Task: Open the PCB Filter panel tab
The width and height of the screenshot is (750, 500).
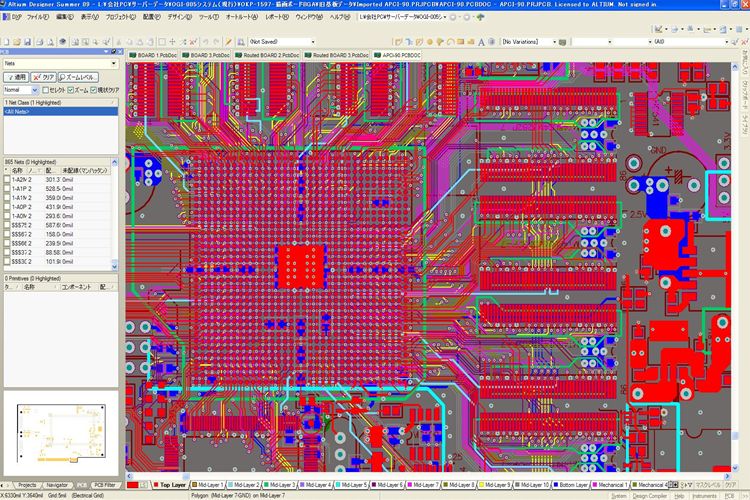Action: click(x=105, y=485)
